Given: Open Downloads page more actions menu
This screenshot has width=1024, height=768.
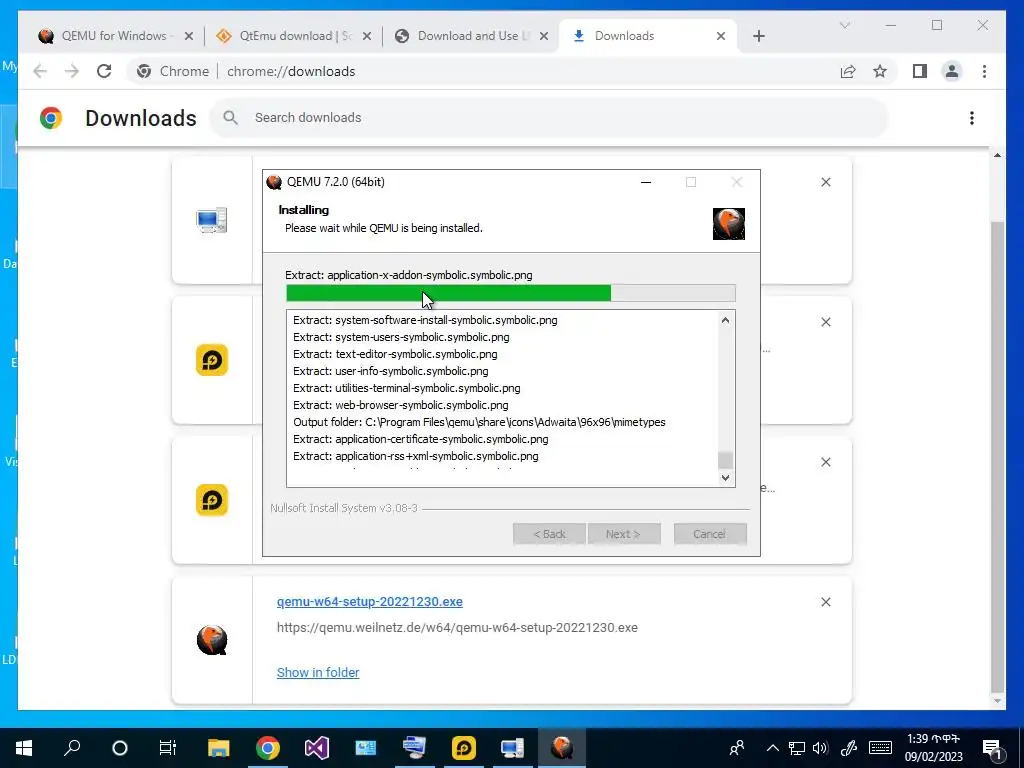Looking at the screenshot, I should point(972,118).
